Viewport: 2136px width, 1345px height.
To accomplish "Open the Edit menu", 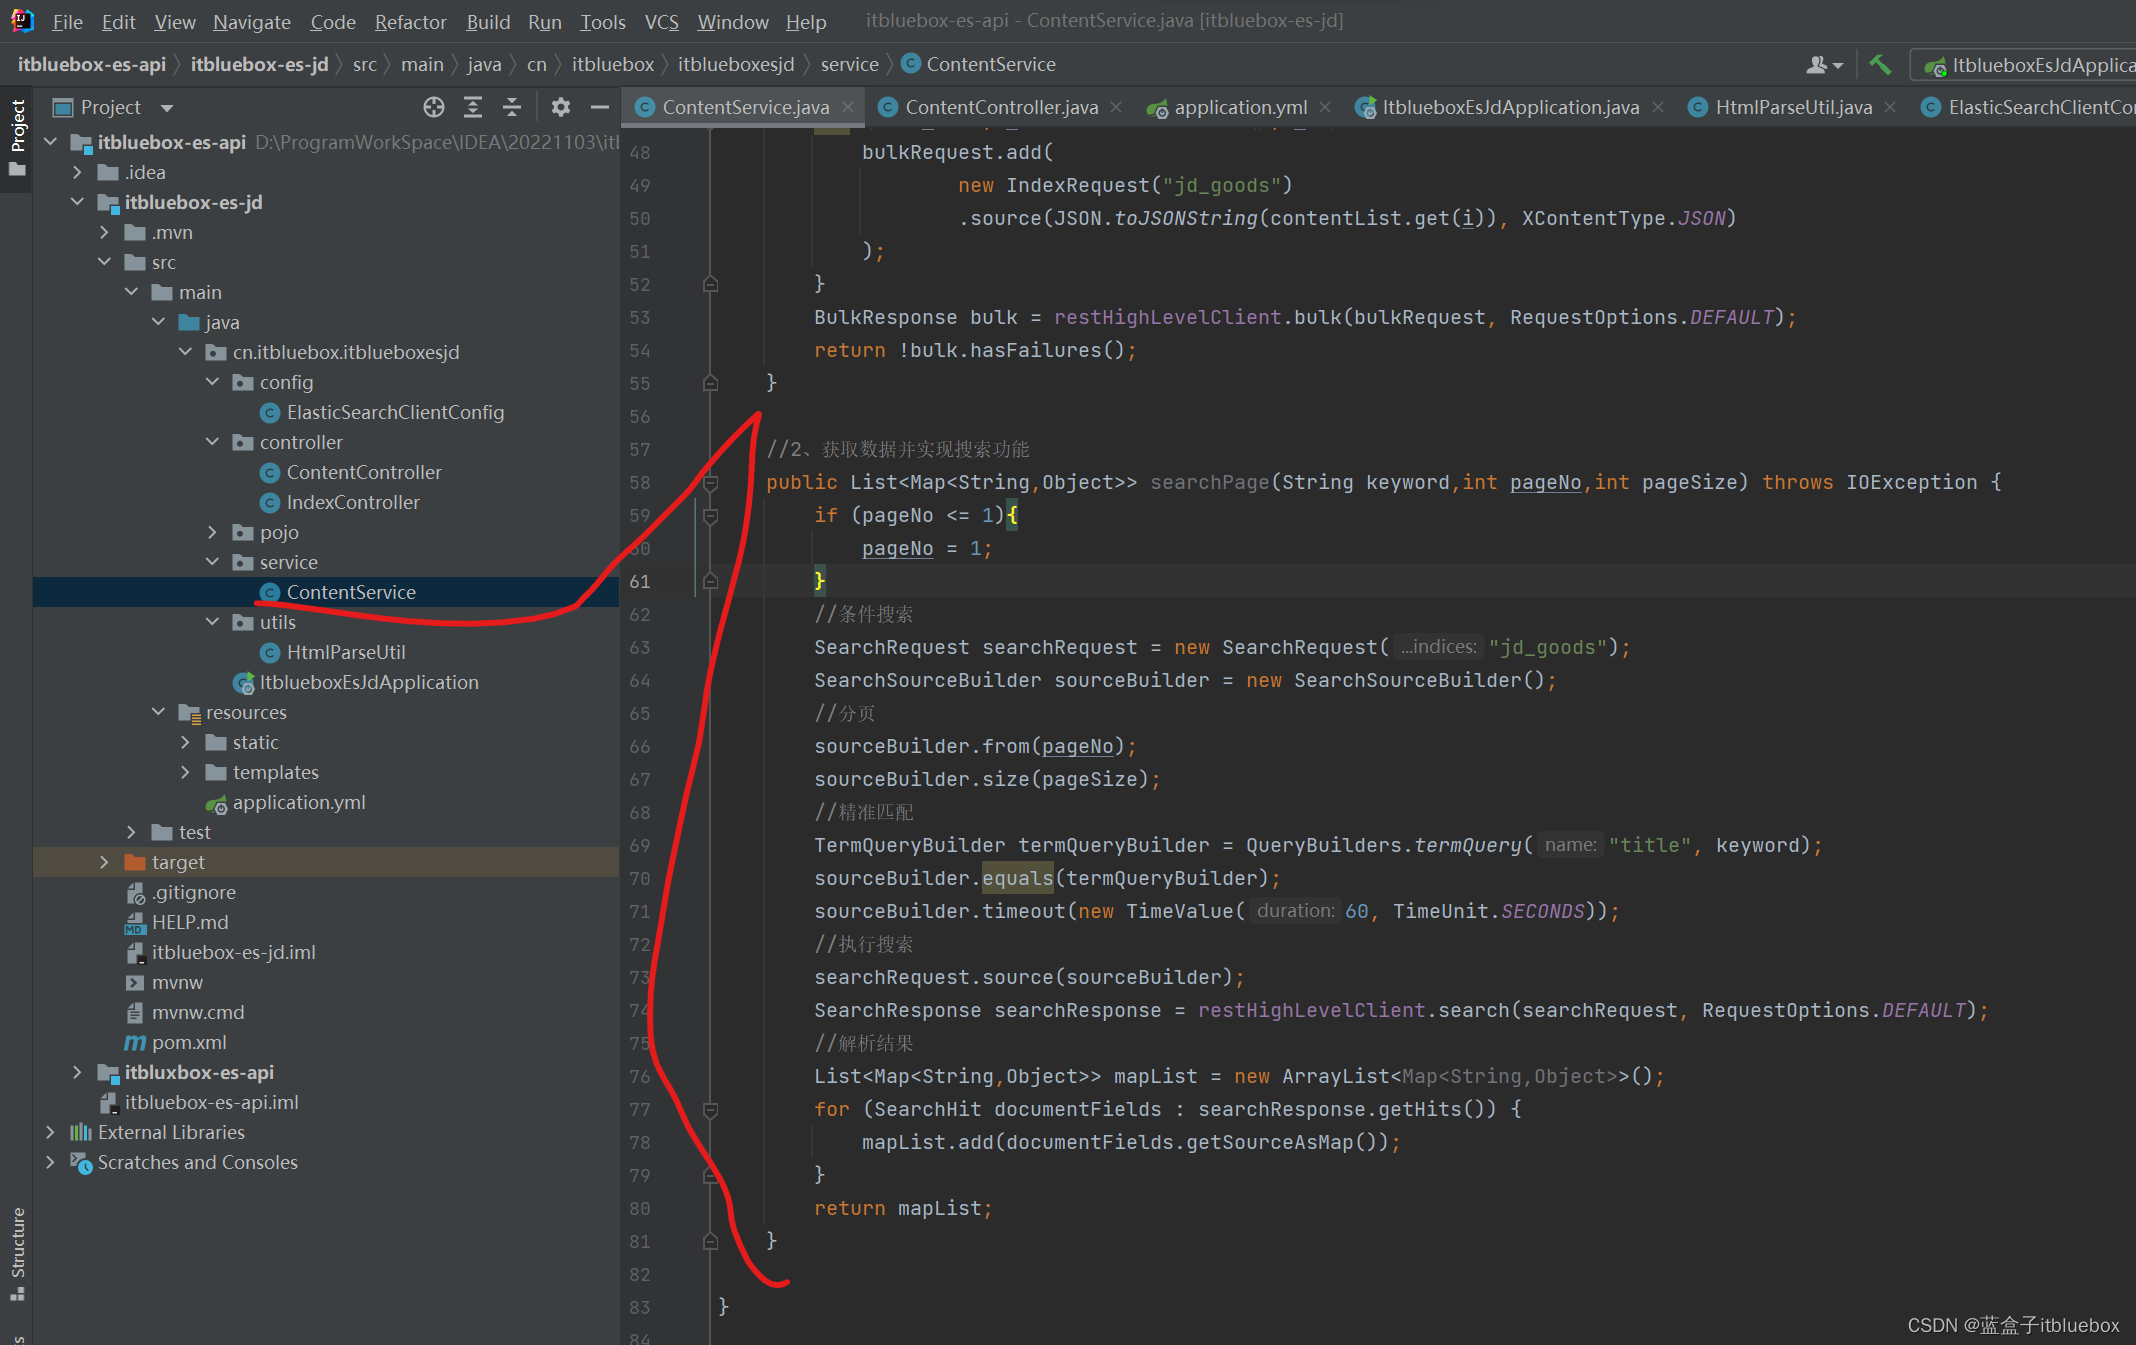I will 118,22.
